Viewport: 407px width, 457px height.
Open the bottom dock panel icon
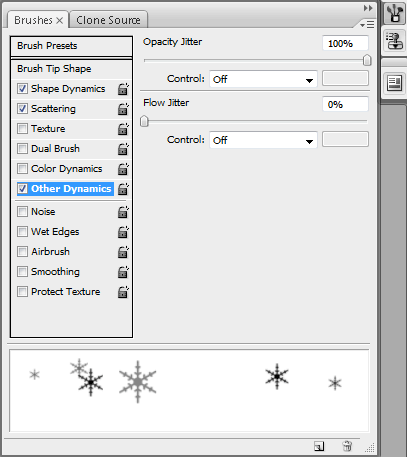[x=394, y=83]
